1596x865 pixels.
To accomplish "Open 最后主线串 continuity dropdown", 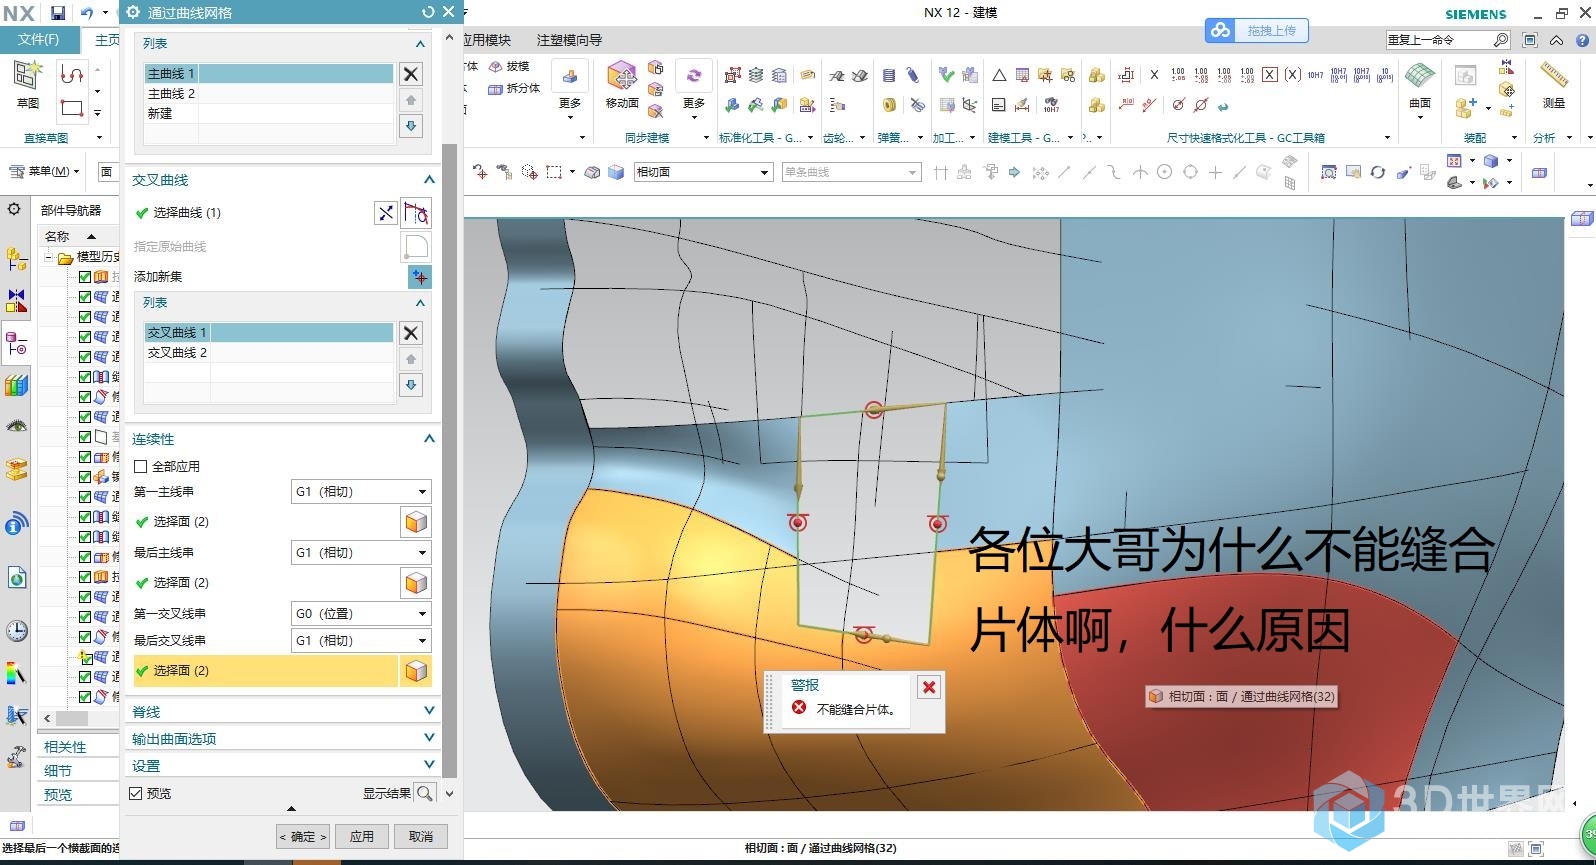I will coord(361,553).
